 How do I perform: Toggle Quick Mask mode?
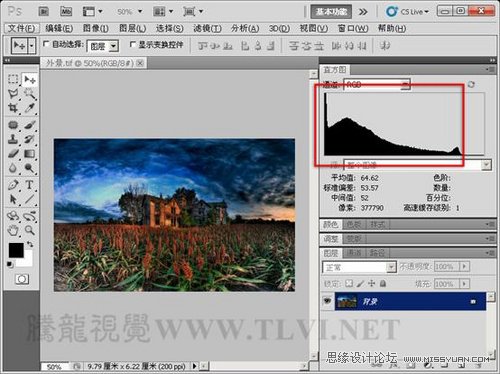22,279
